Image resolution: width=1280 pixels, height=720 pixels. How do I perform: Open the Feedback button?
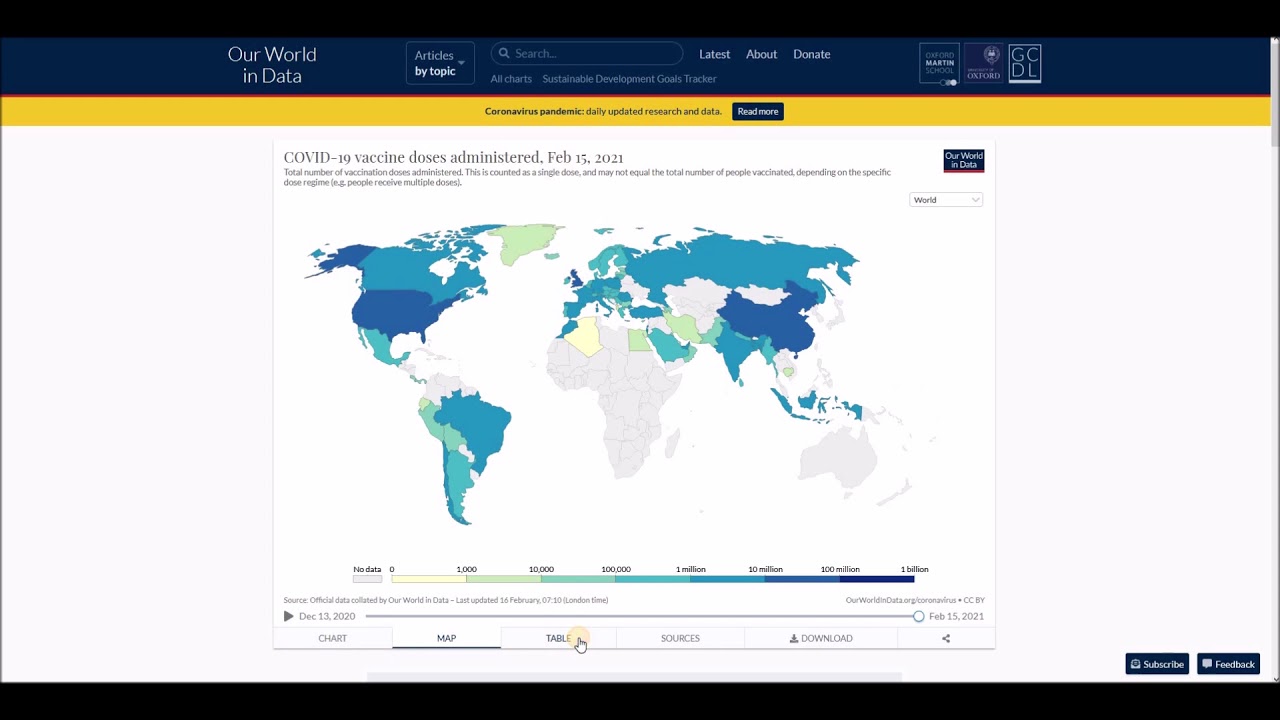point(1228,664)
